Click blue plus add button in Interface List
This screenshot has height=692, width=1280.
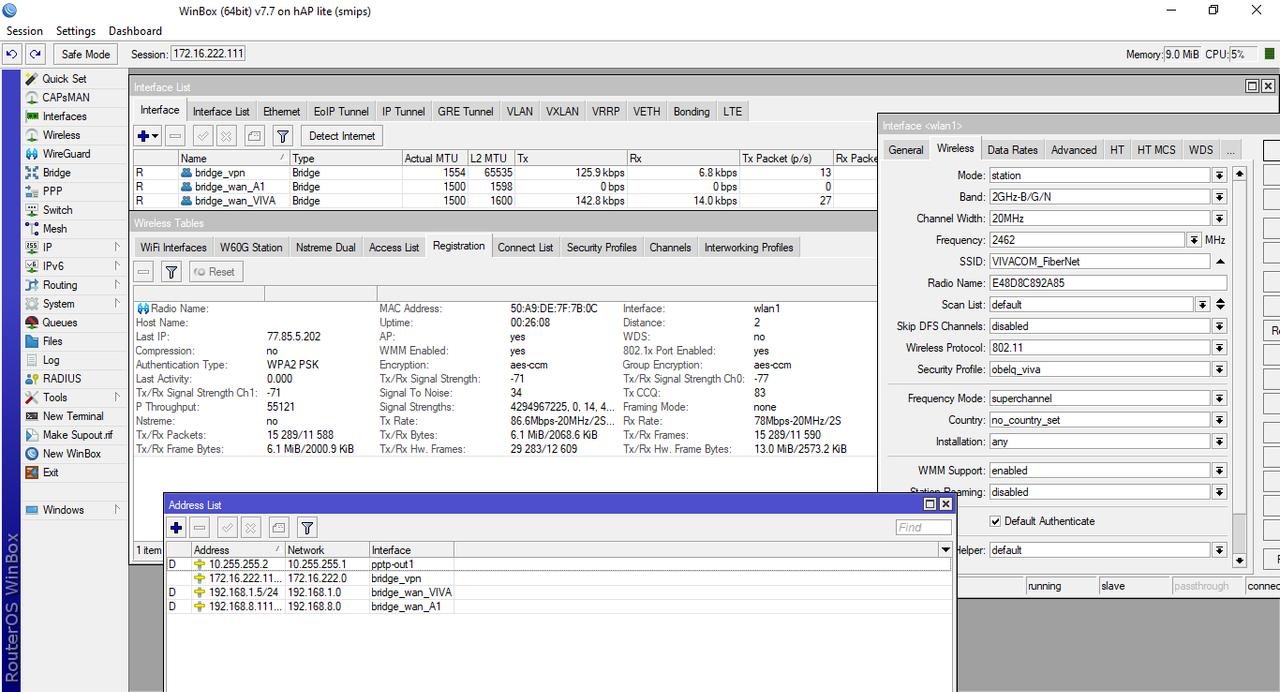coord(147,136)
